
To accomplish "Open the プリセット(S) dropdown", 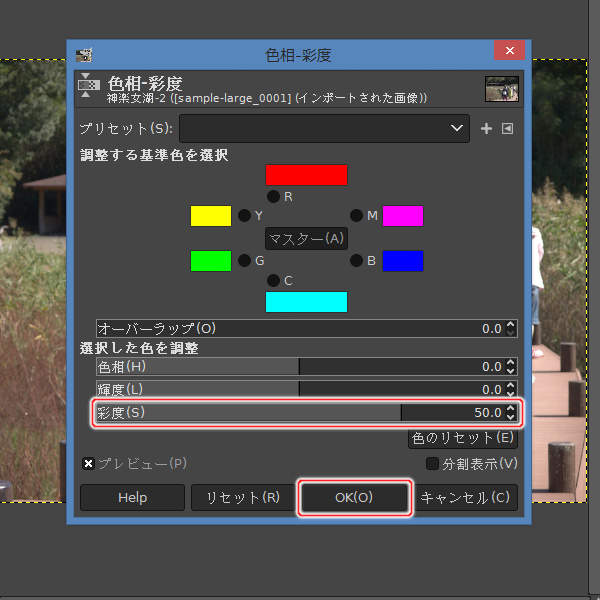I will pyautogui.click(x=324, y=128).
